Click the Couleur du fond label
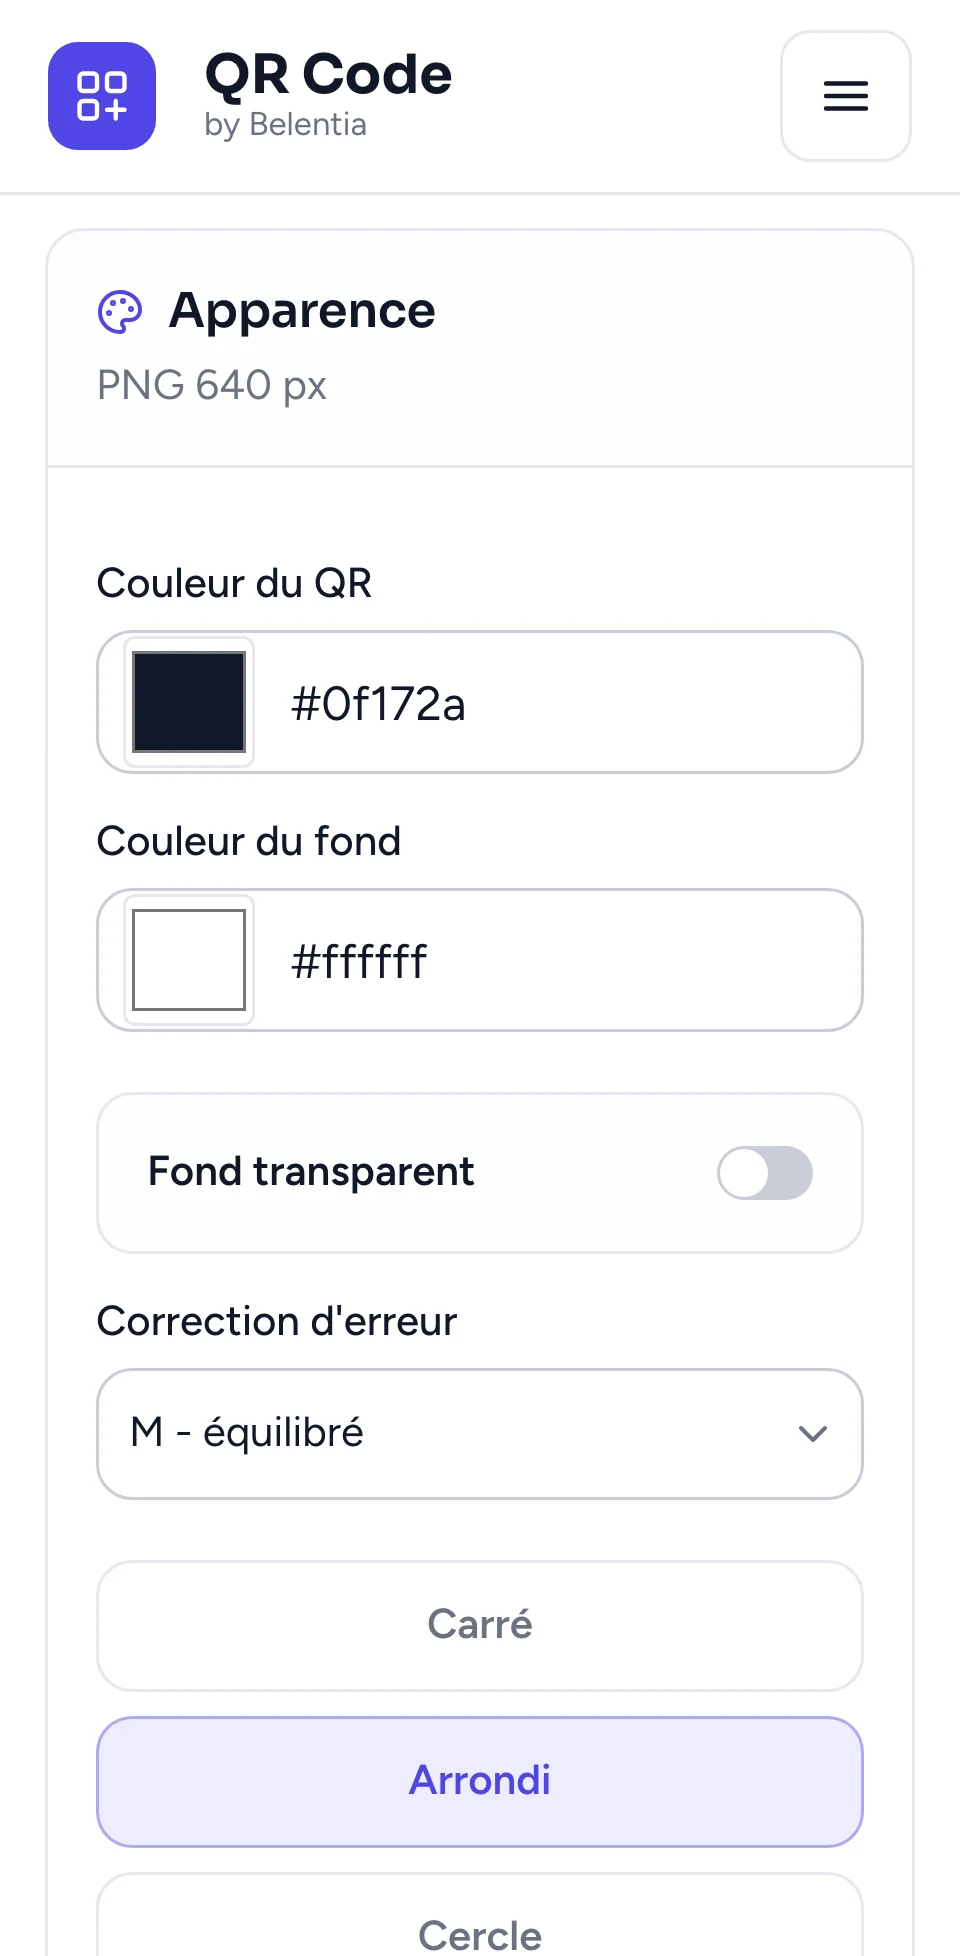Image resolution: width=960 pixels, height=1956 pixels. point(249,842)
